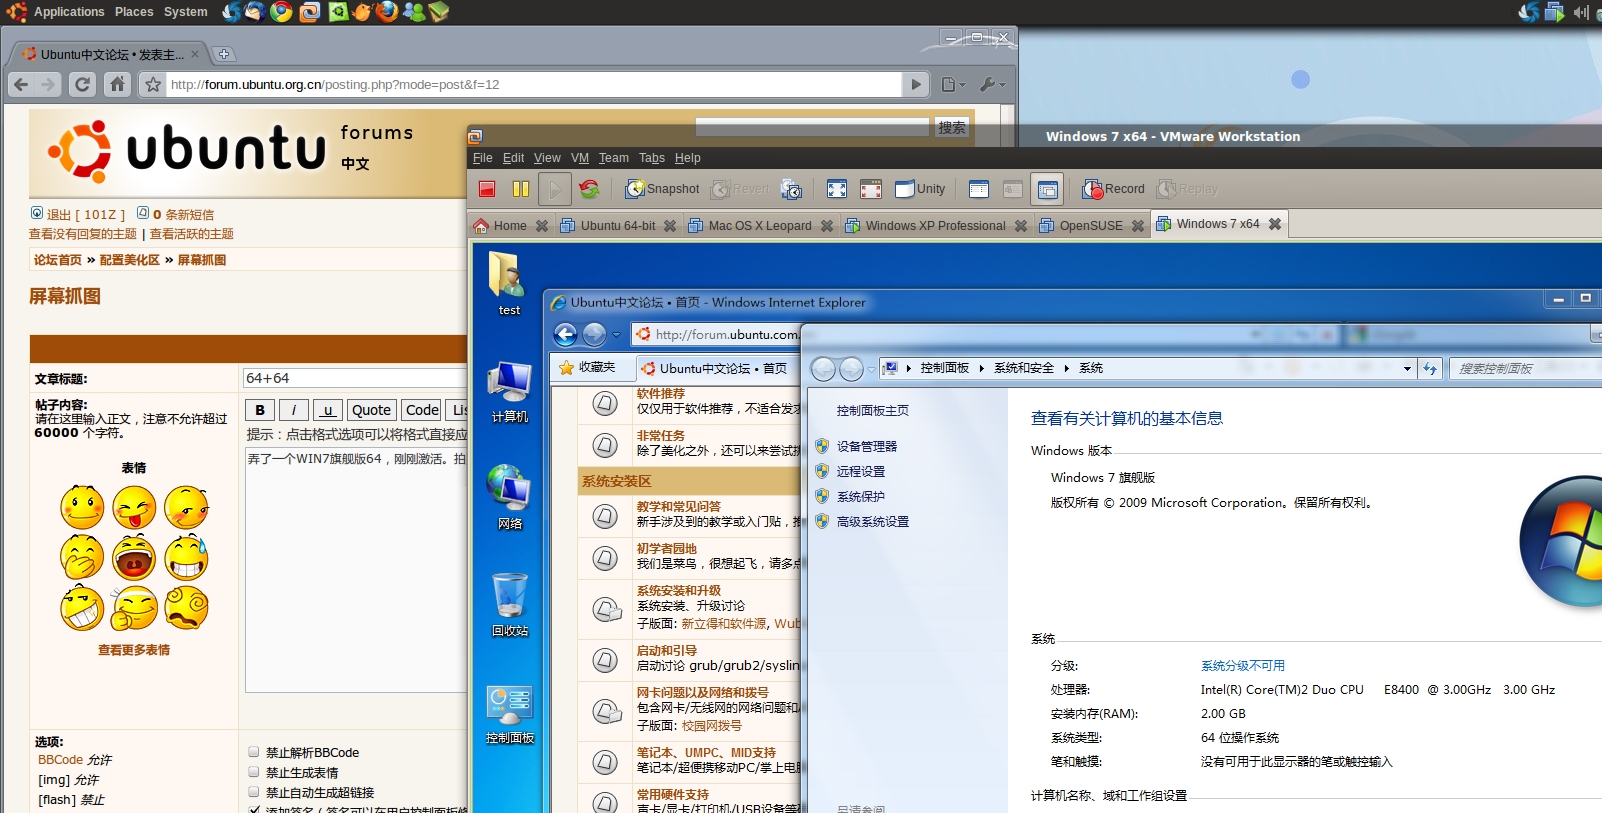
Task: Switch to Windows XP Professional tab
Action: (x=926, y=225)
